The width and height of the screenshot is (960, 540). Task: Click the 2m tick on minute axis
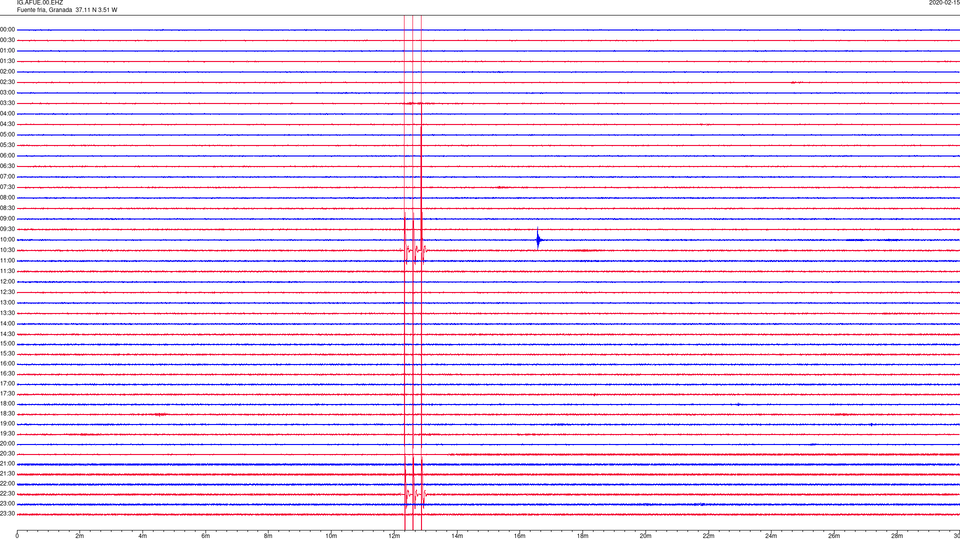click(80, 536)
